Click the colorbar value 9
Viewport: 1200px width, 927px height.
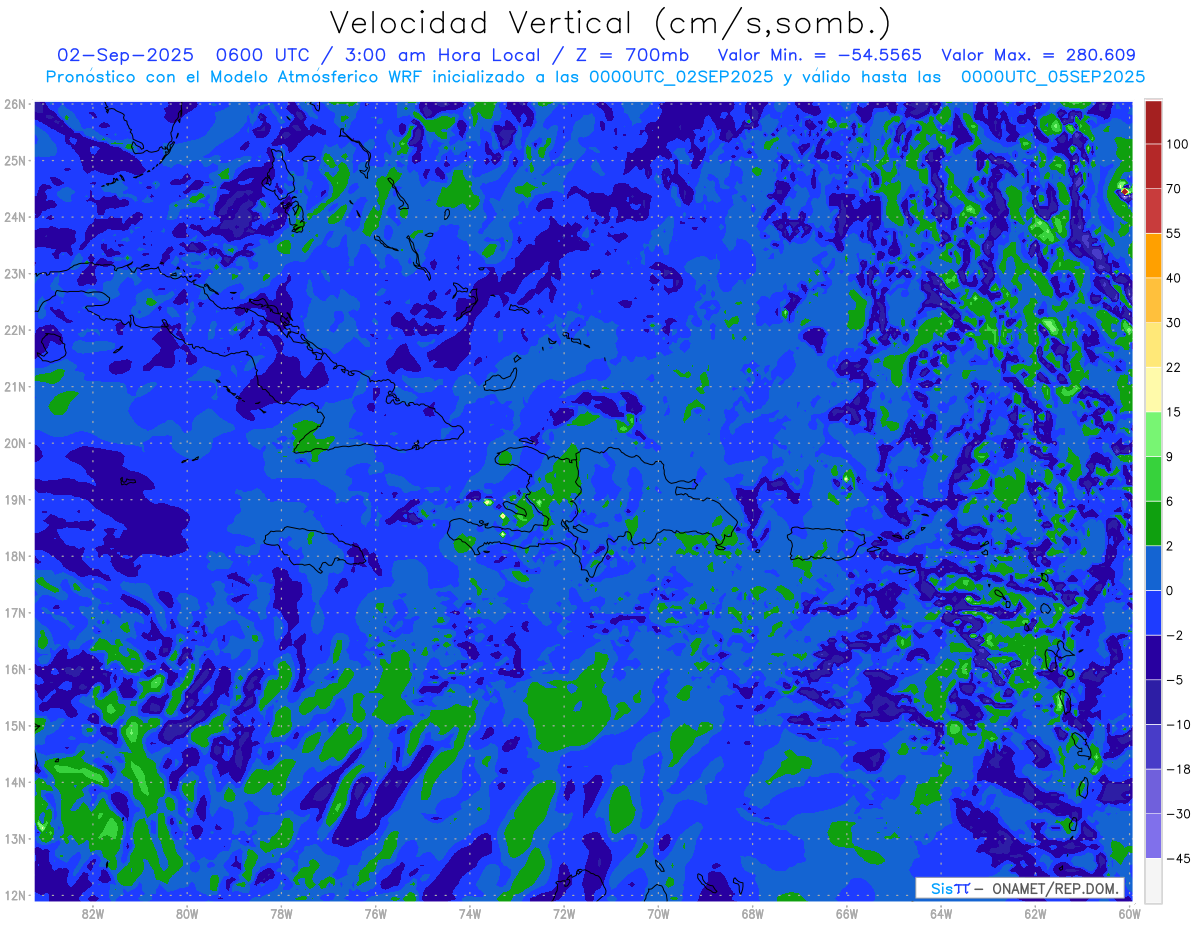click(1171, 457)
